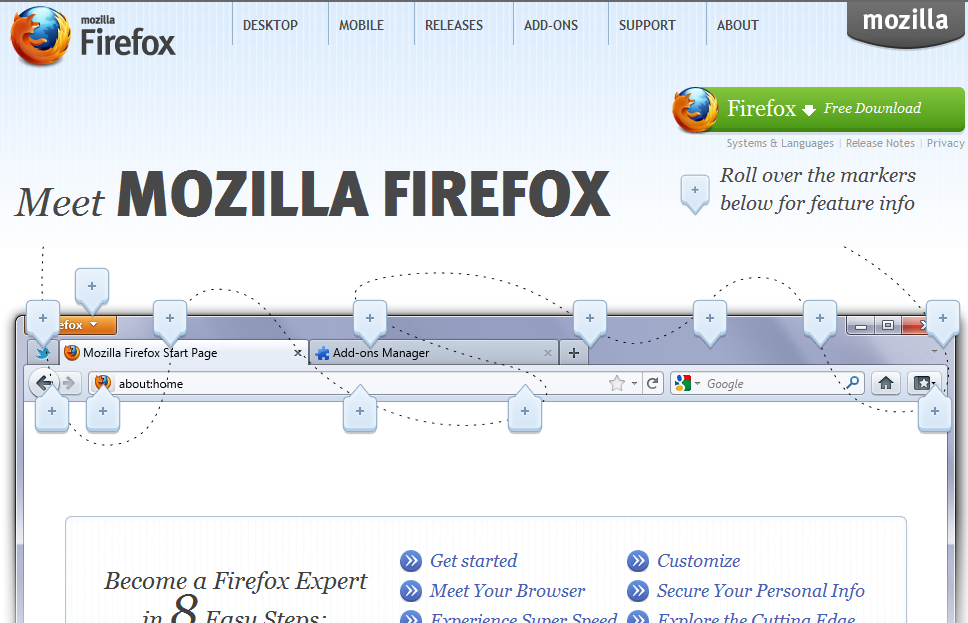
Task: Open the DESKTOP navigation item
Action: coord(270,25)
